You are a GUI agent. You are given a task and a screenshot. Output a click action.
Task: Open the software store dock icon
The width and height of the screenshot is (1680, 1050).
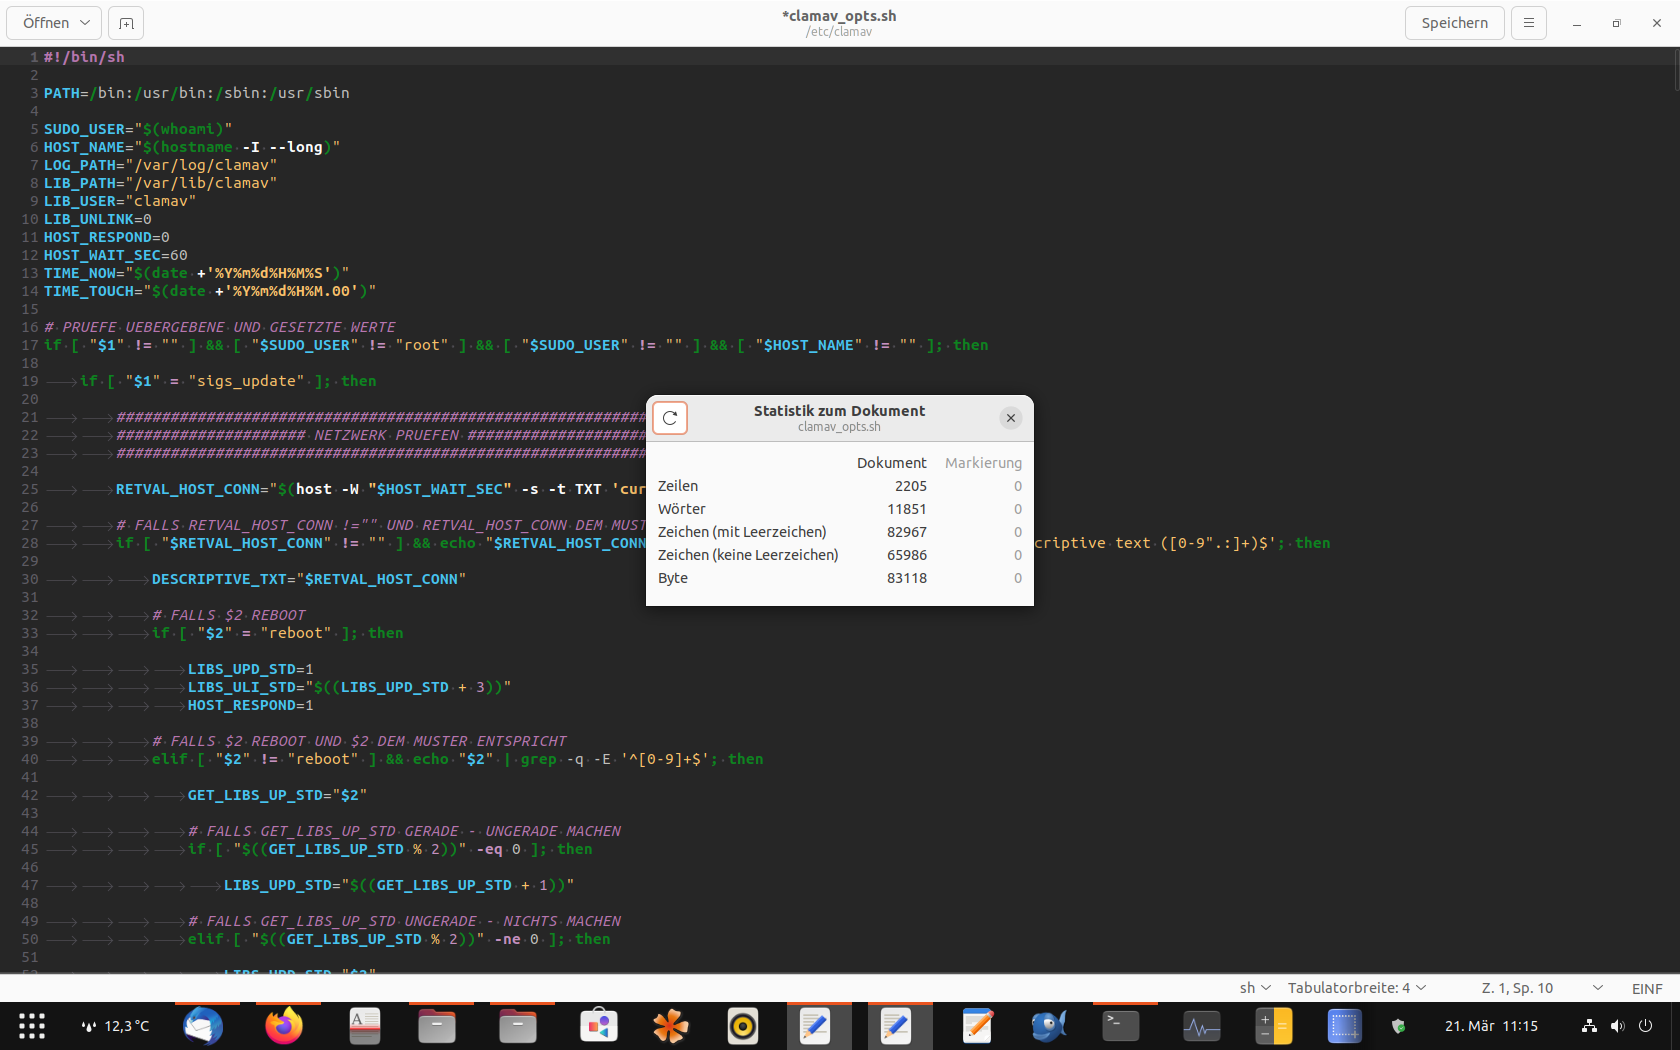599,1026
